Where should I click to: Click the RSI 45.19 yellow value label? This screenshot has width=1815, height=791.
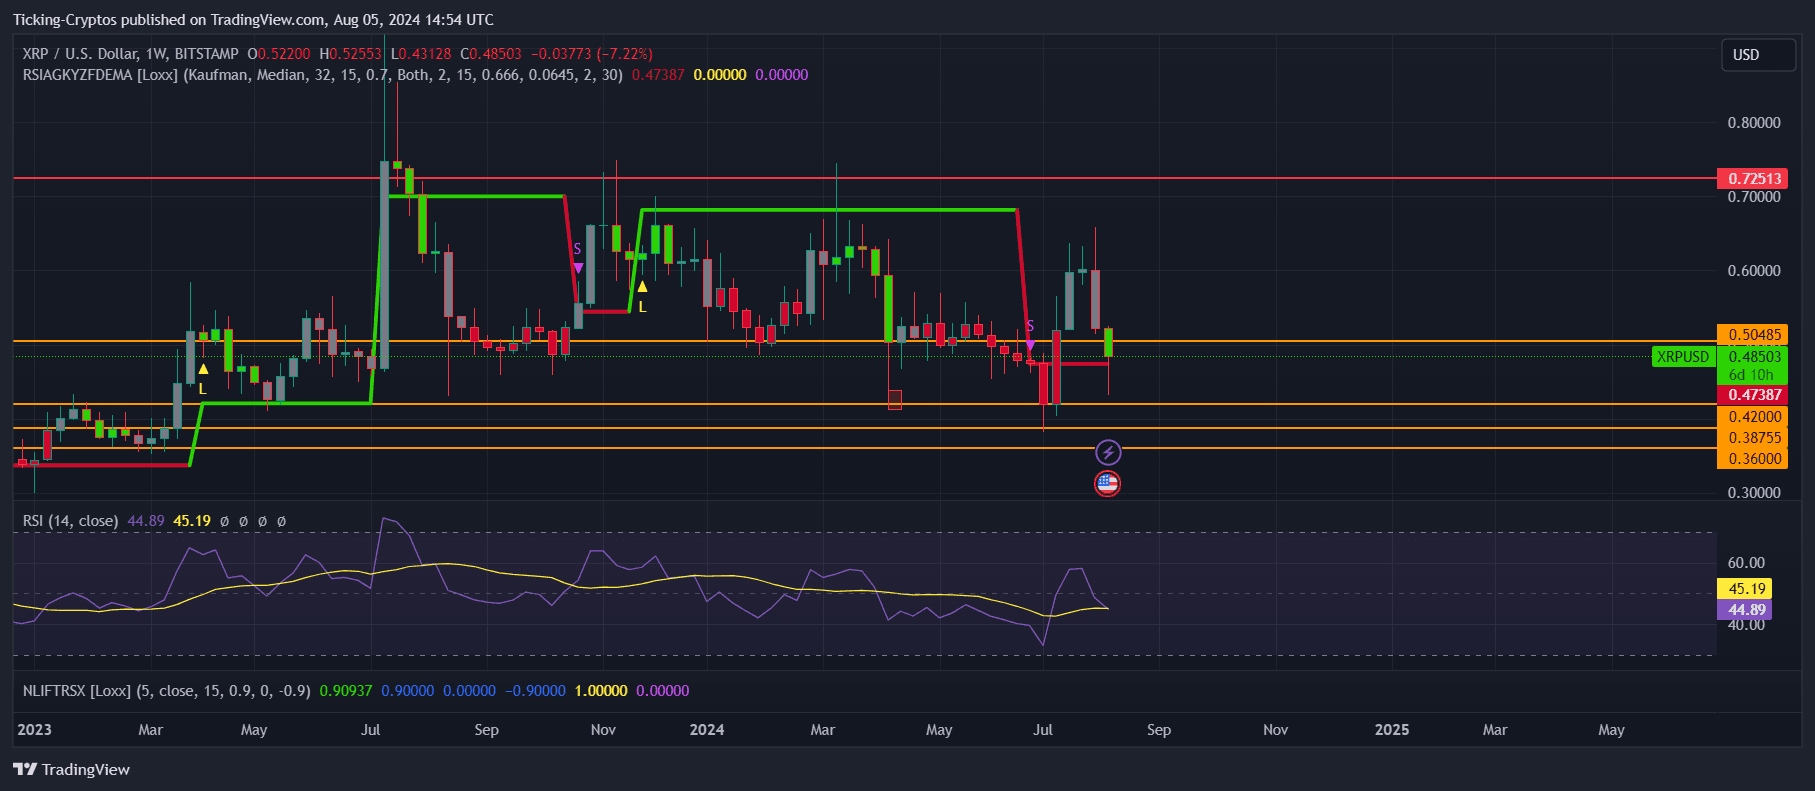(x=1744, y=589)
